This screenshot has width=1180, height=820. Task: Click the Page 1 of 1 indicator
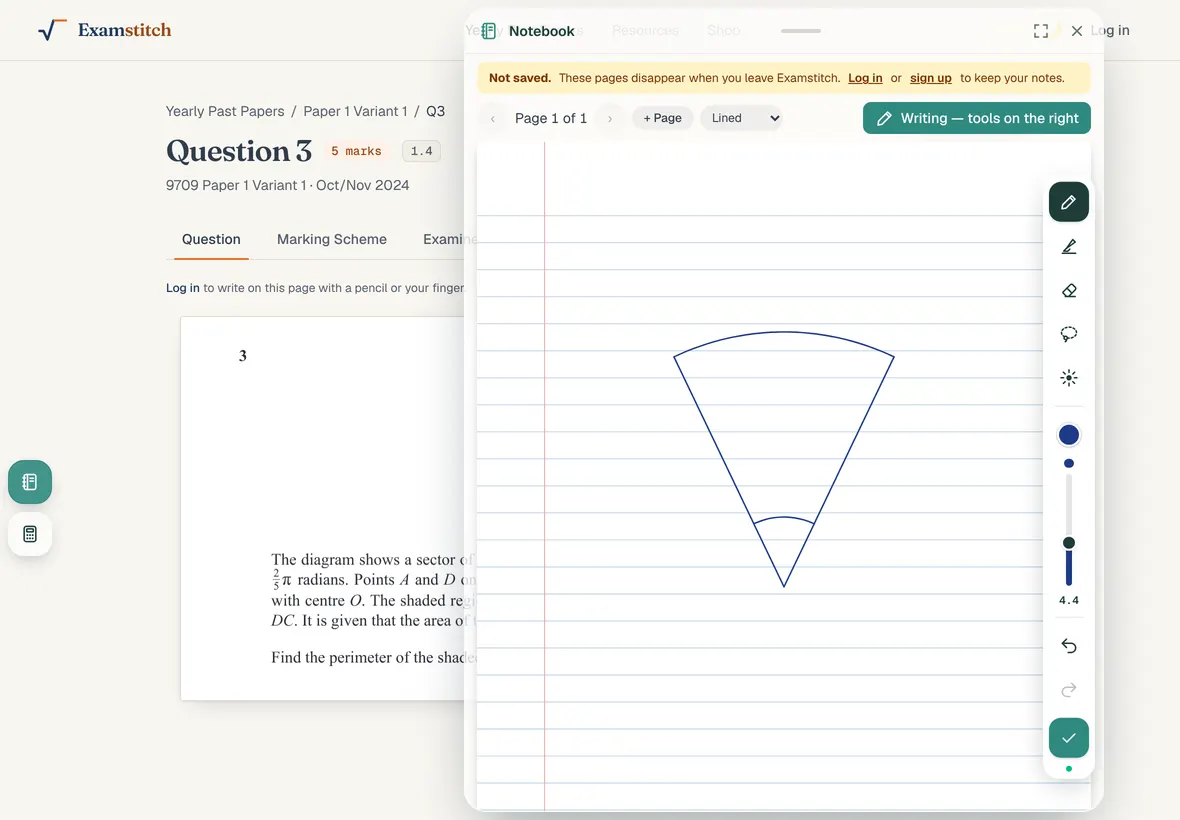coord(551,119)
